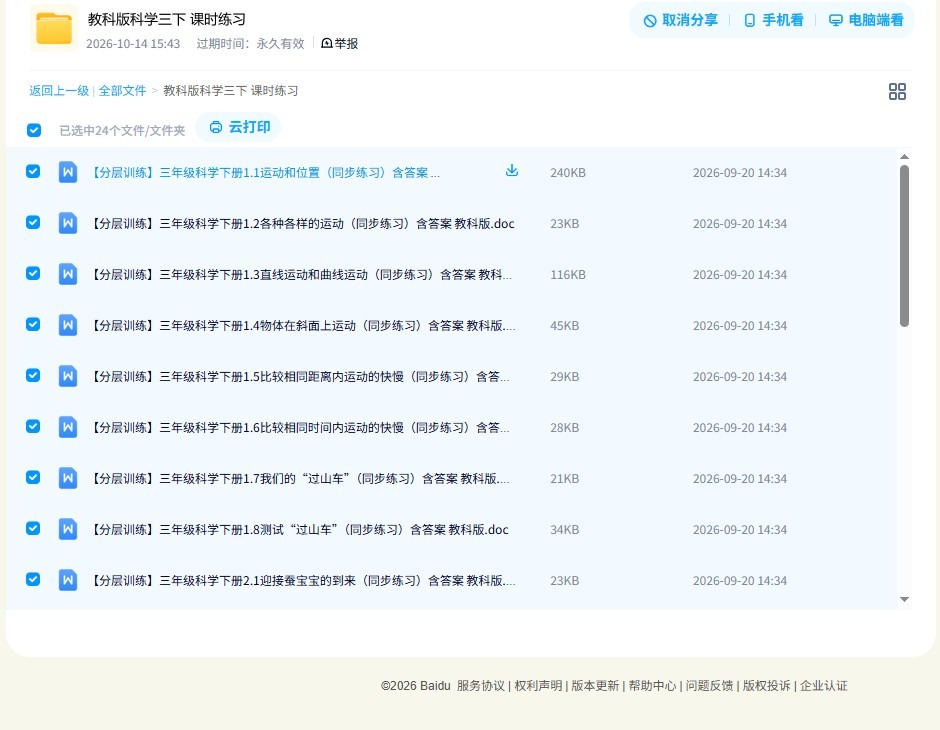
Task: Click the scrollbar down arrow
Action: pos(904,599)
